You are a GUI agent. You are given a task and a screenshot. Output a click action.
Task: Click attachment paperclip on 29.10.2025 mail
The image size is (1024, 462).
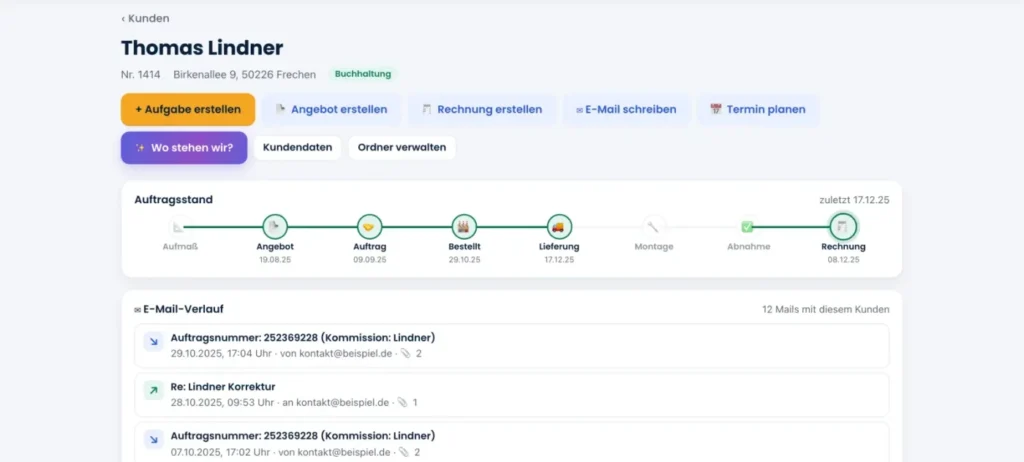(x=405, y=354)
